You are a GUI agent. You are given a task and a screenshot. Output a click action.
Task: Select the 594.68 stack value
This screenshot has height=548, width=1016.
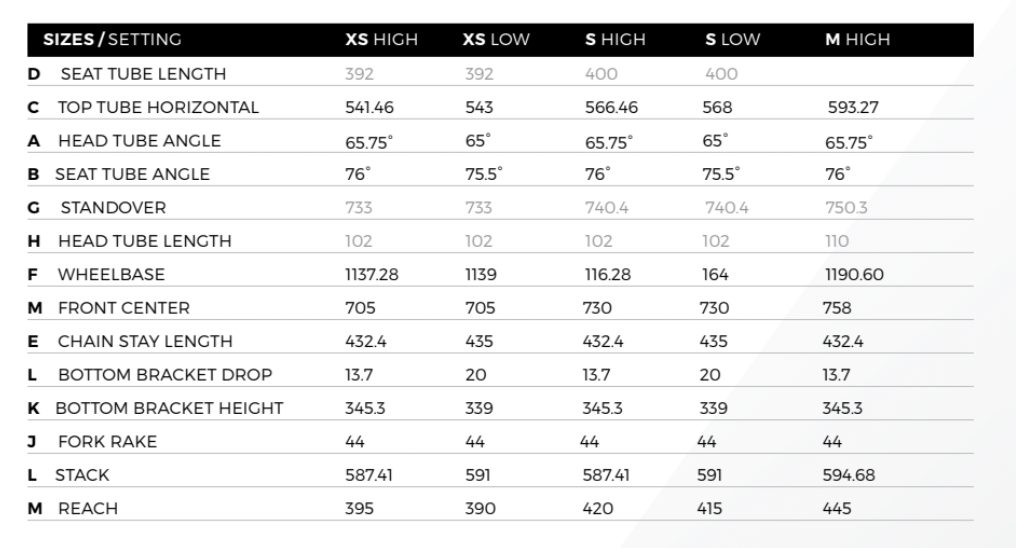tap(849, 475)
